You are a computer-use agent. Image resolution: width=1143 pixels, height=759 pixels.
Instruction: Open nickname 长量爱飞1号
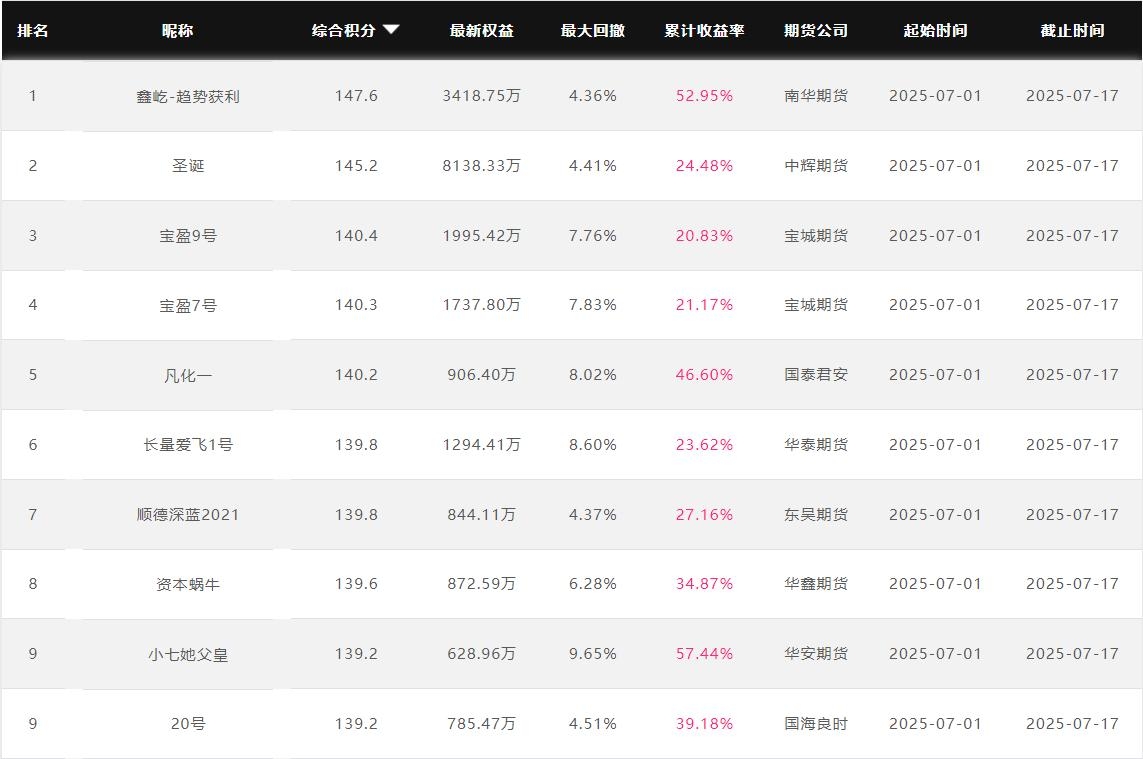point(188,445)
